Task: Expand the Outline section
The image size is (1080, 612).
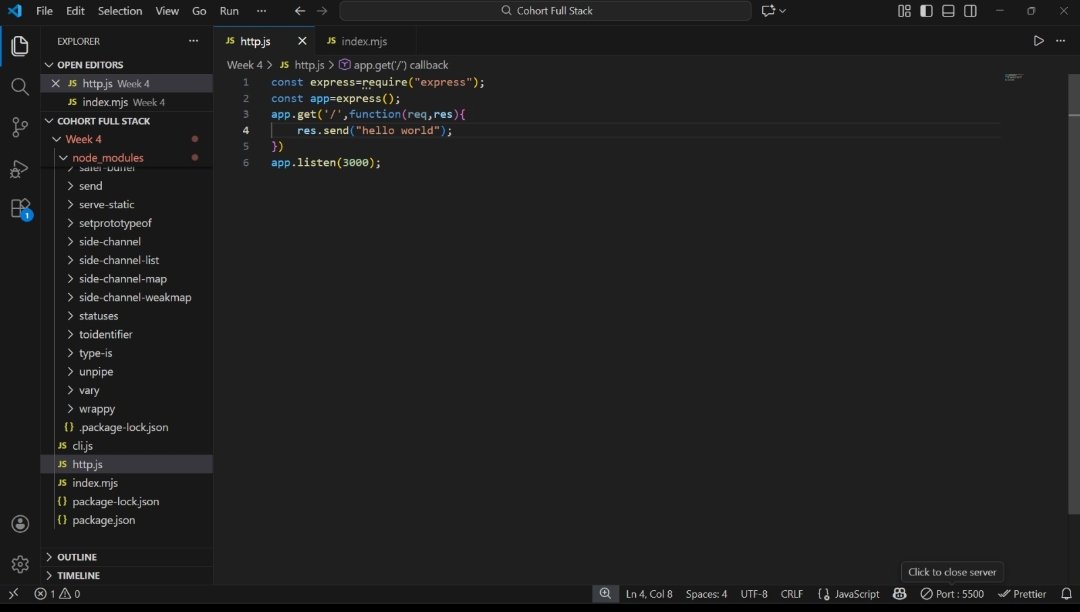Action: point(127,557)
